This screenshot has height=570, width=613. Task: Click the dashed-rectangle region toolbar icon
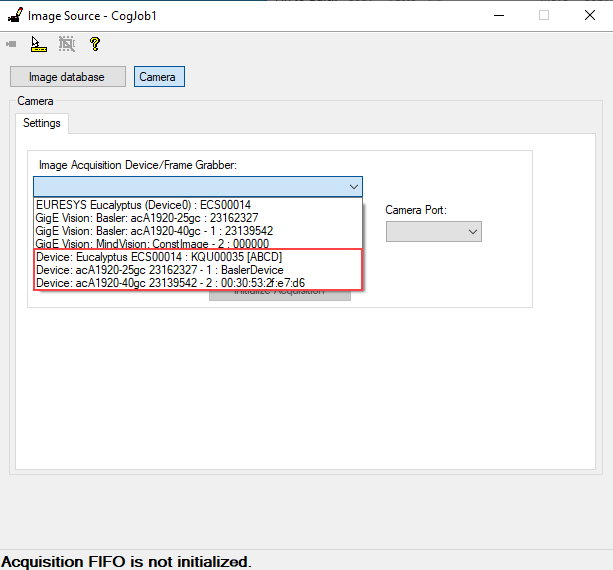pos(66,44)
